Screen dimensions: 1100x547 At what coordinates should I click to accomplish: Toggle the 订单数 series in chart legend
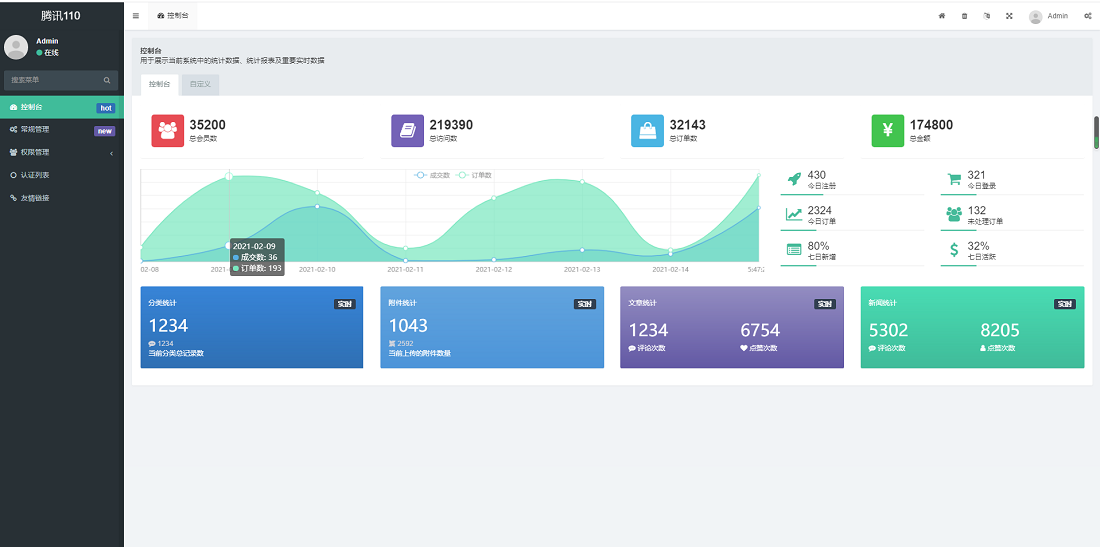[x=475, y=175]
